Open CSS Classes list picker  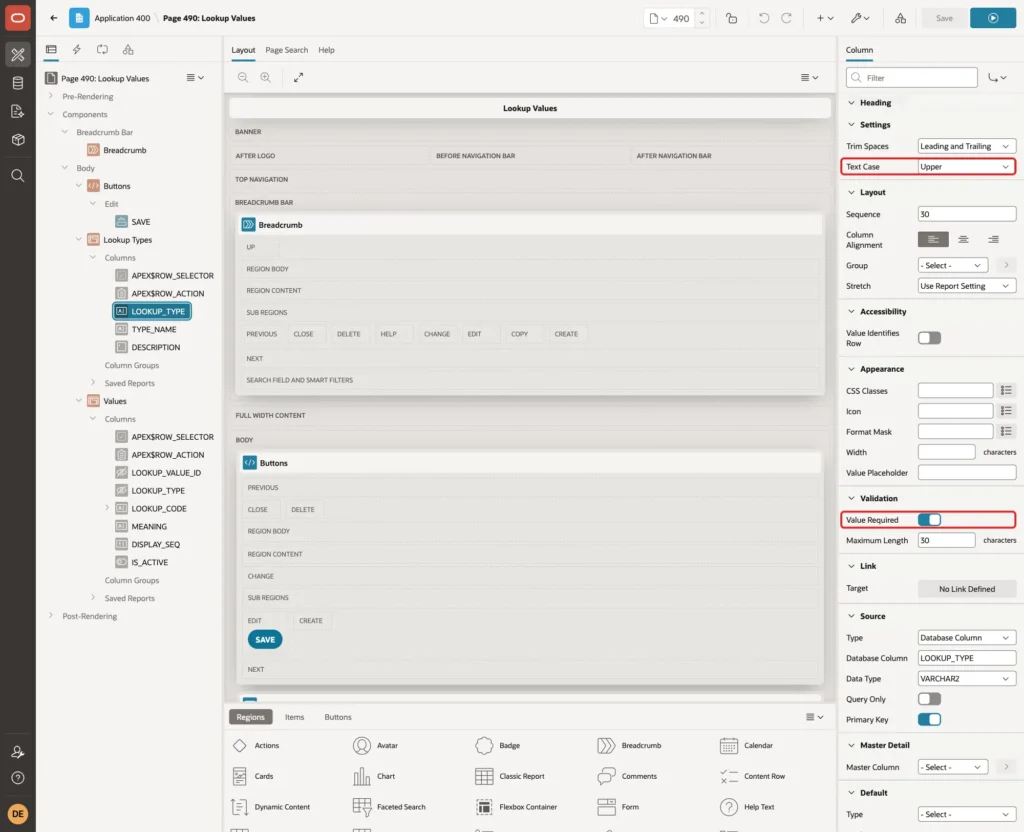pyautogui.click(x=1006, y=391)
